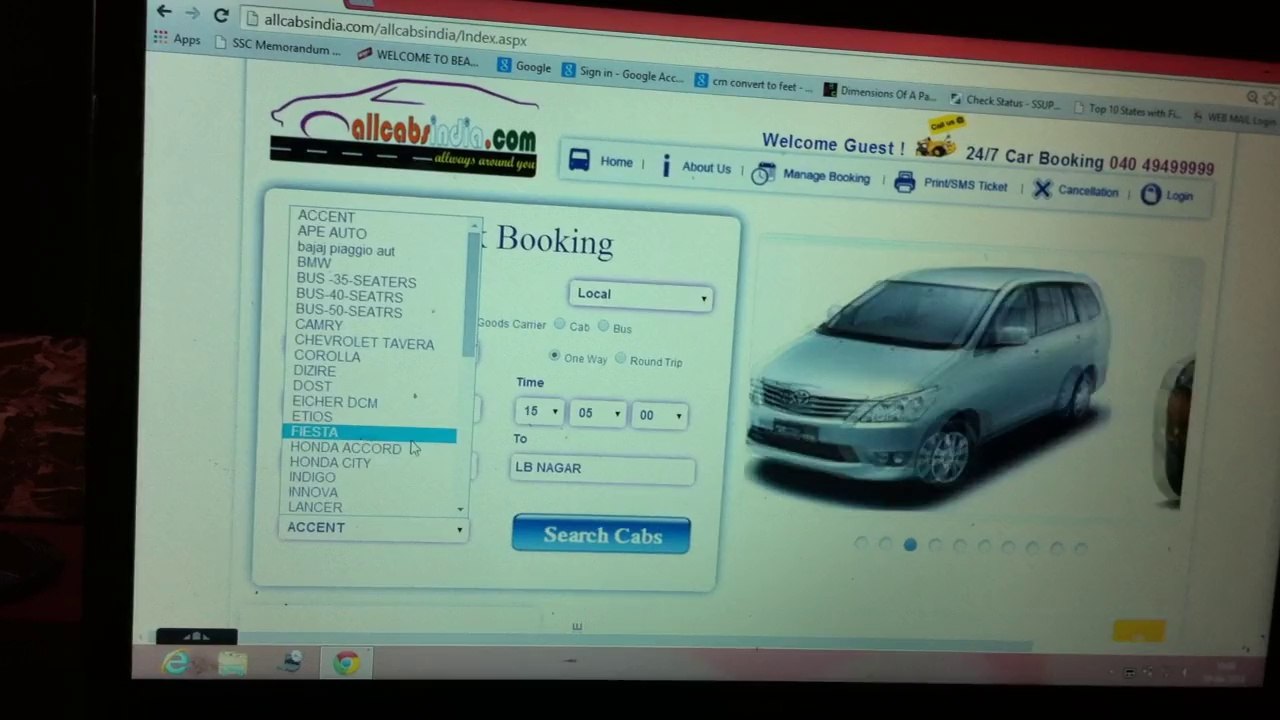Screen dimensions: 1280x720
Task: Open Chrome from the taskbar
Action: [x=346, y=663]
